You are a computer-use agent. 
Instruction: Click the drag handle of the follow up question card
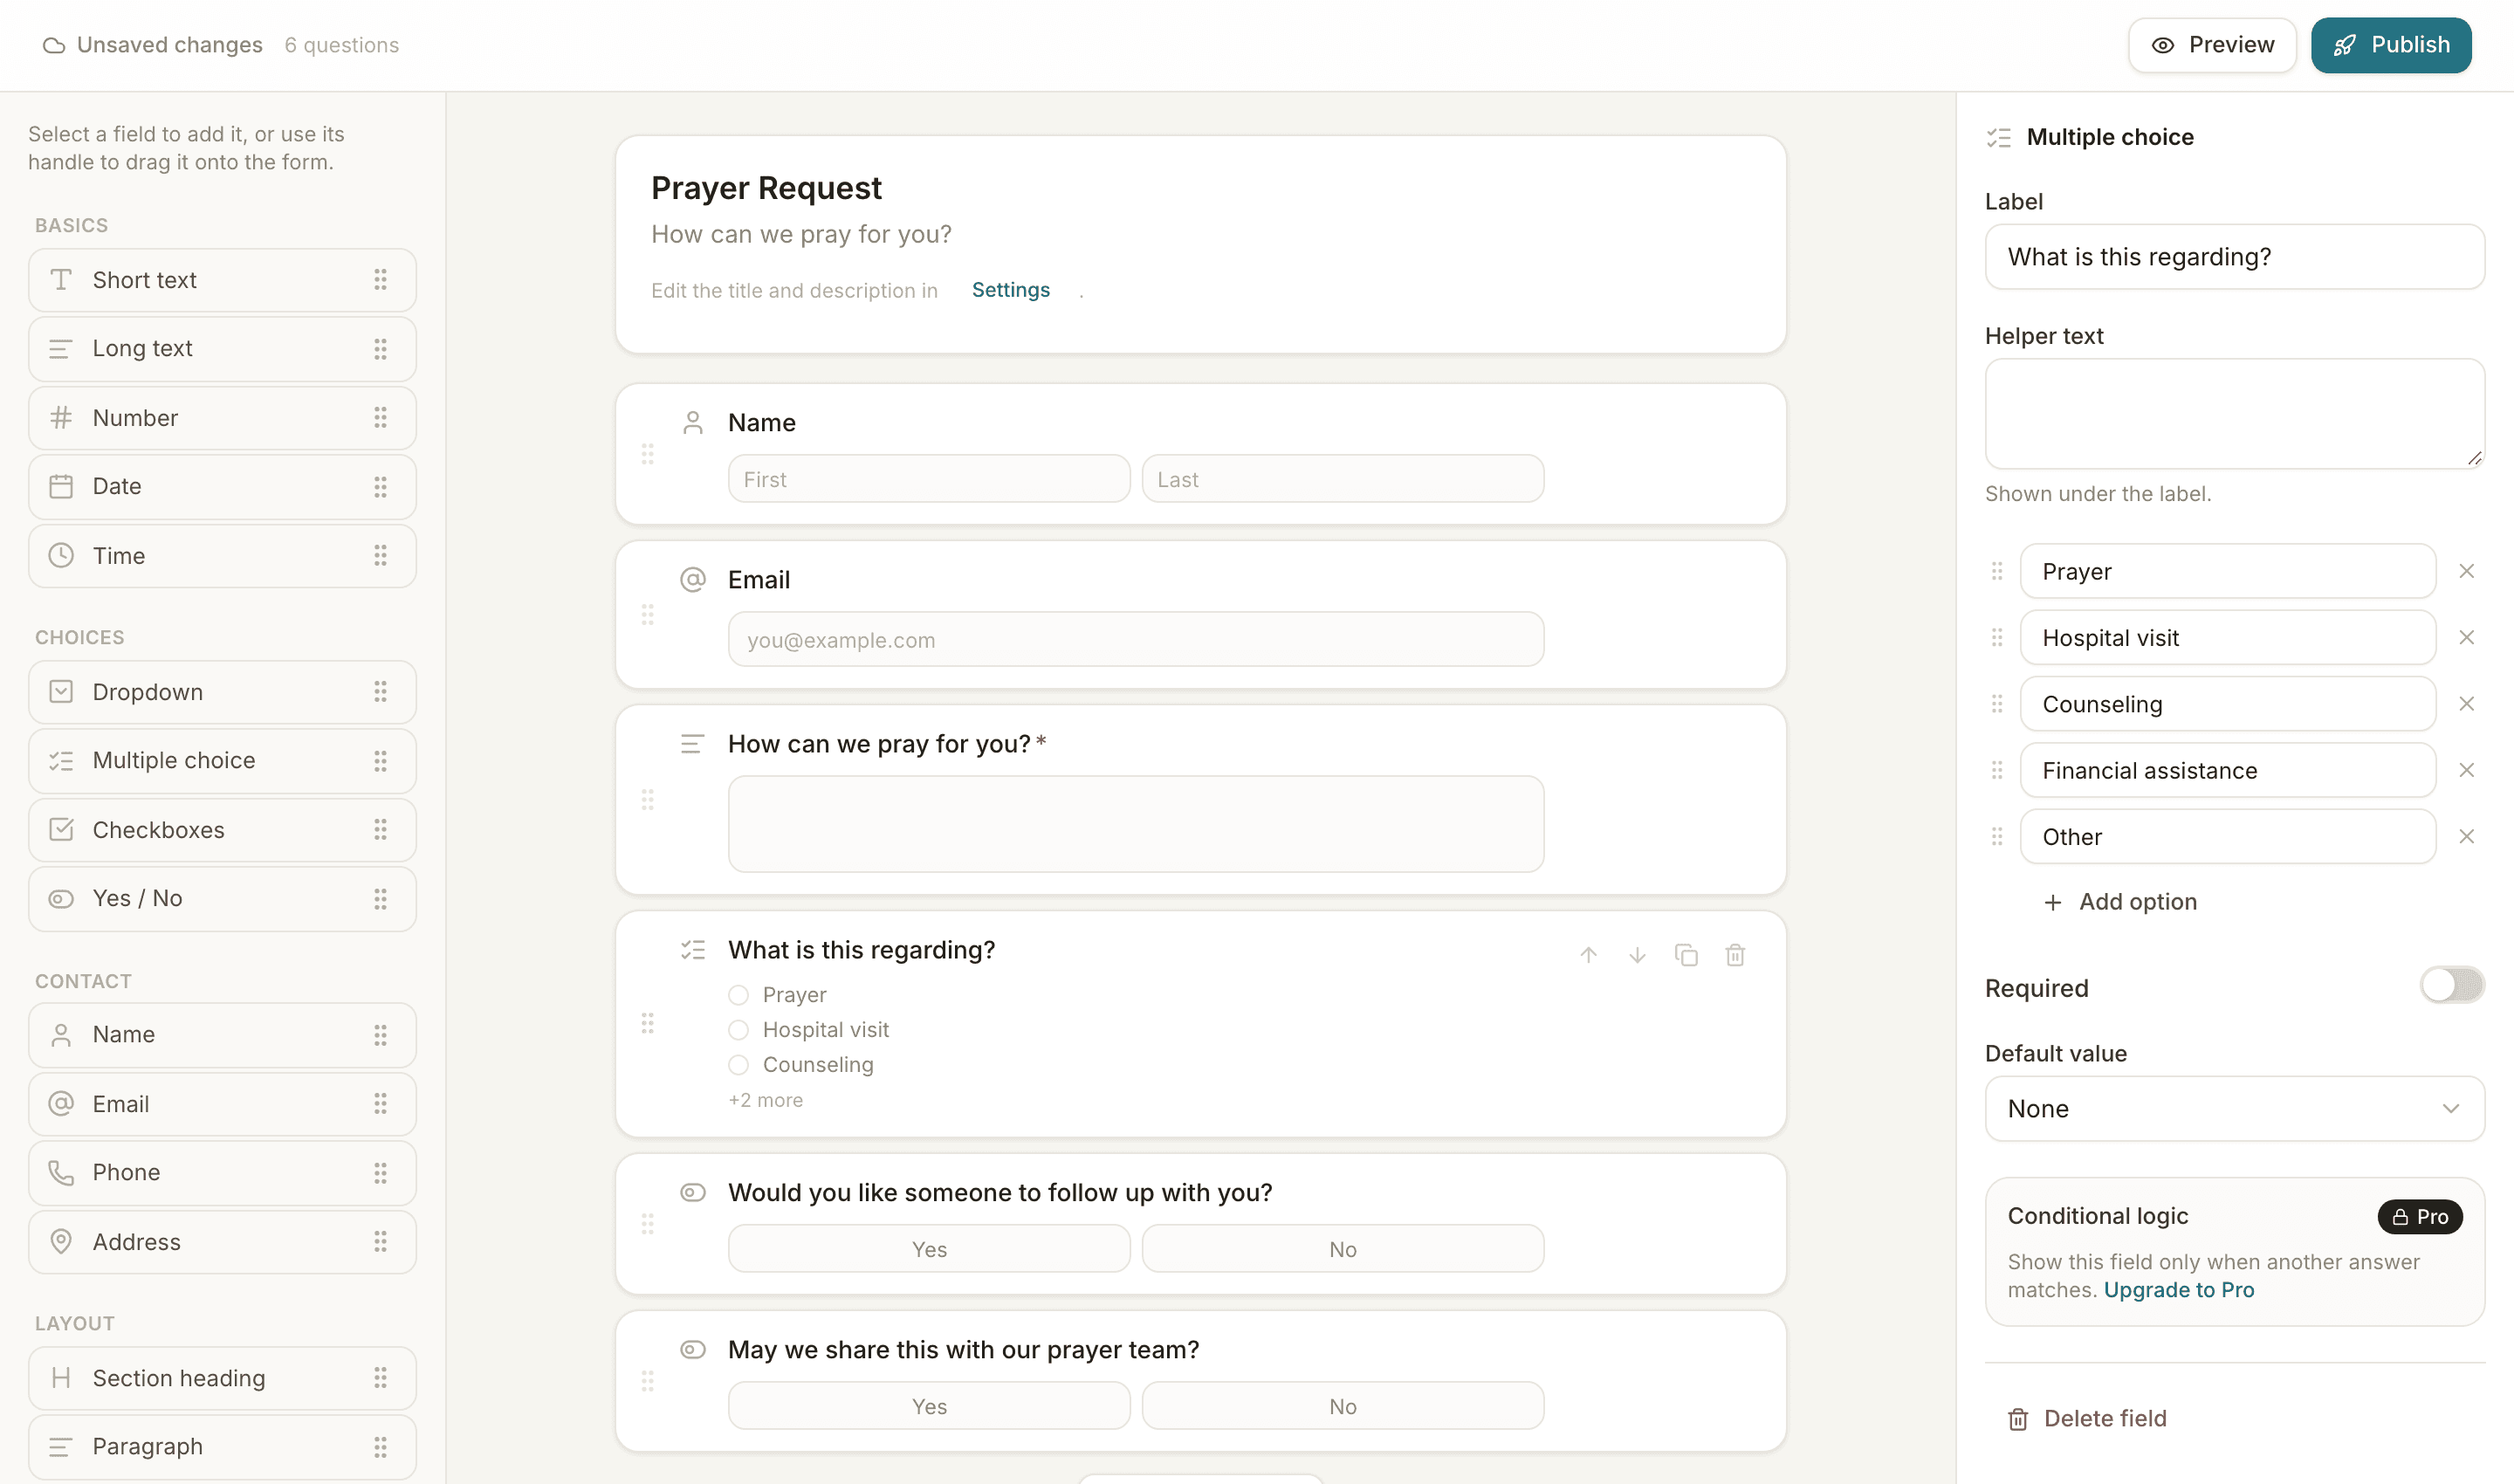coord(648,1224)
